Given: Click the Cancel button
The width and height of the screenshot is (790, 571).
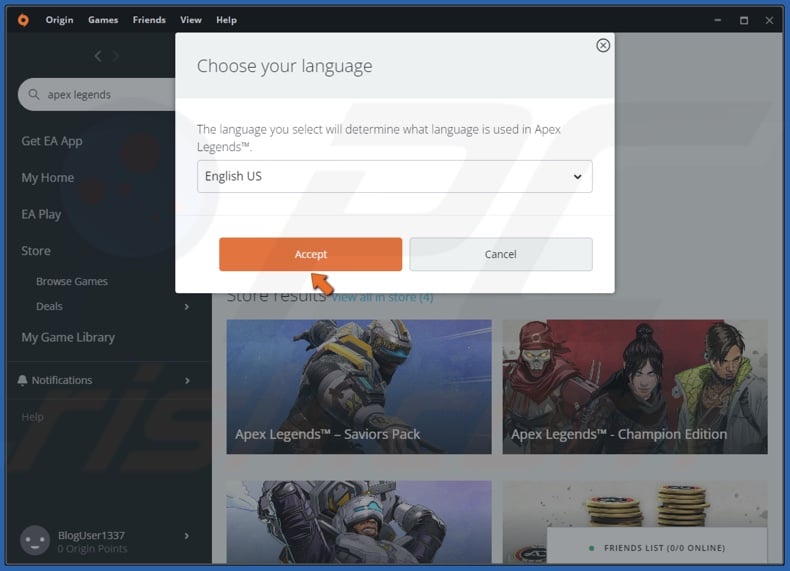Looking at the screenshot, I should click(501, 255).
